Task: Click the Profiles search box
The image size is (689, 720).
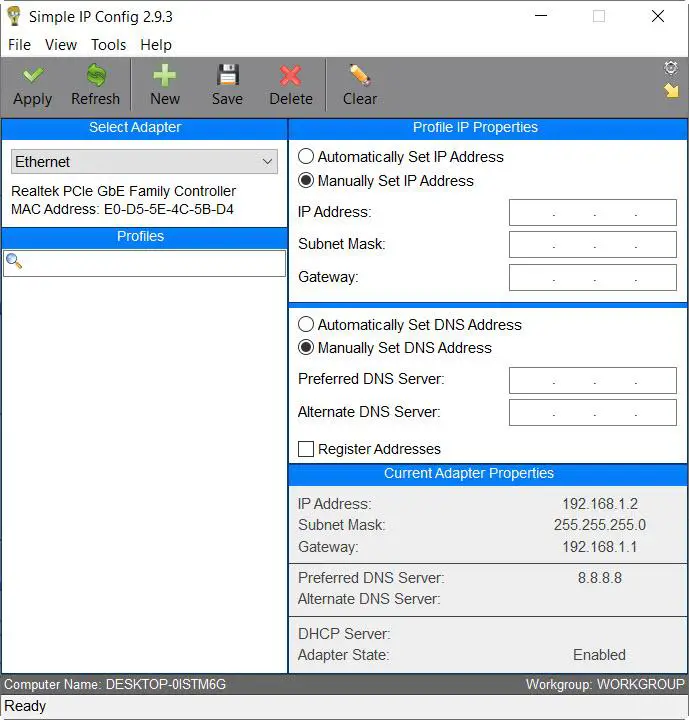Action: (144, 263)
